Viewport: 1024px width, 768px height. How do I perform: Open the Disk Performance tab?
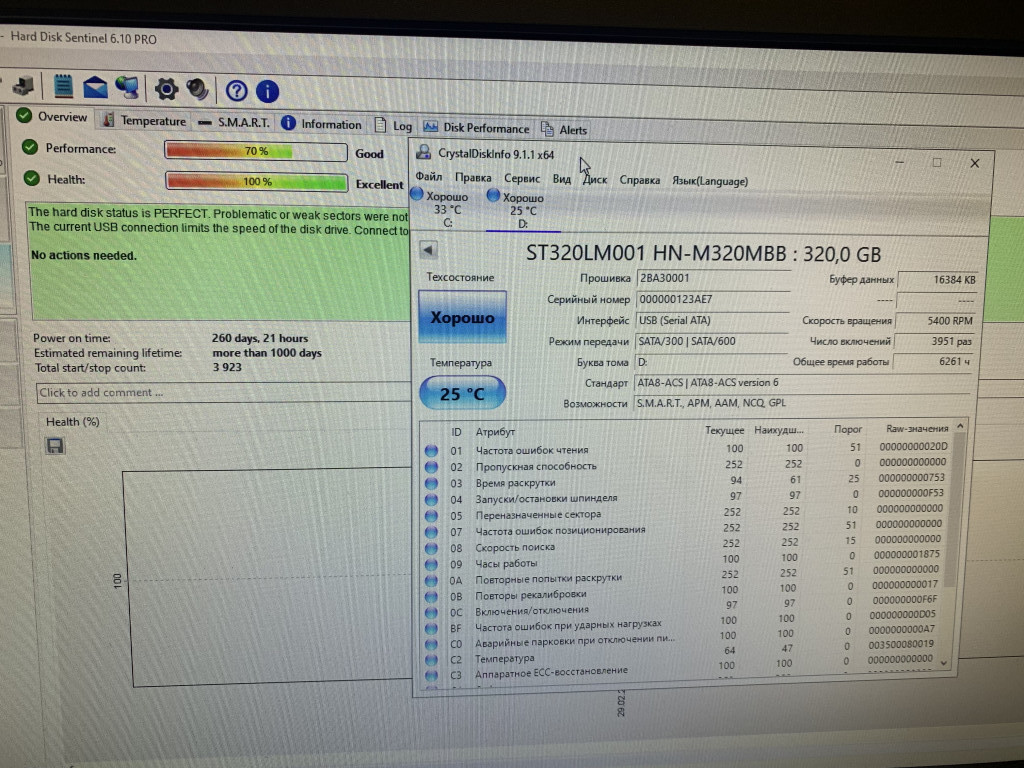pyautogui.click(x=476, y=127)
